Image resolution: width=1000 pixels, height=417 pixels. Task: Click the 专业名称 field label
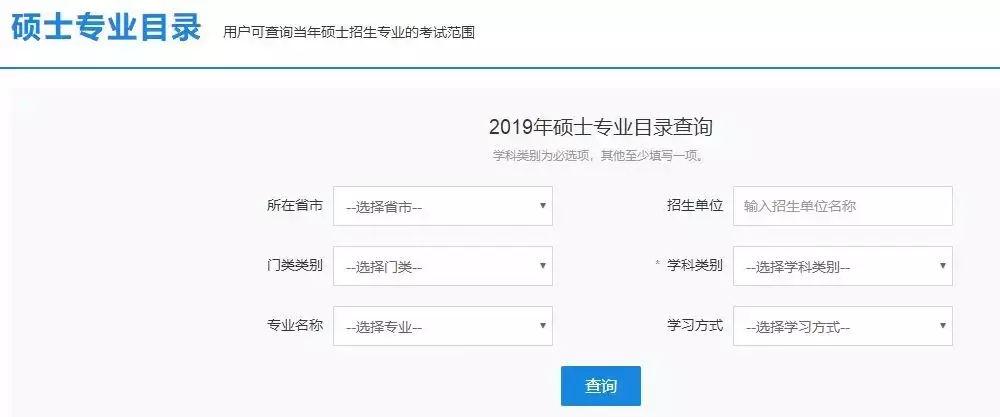click(295, 326)
